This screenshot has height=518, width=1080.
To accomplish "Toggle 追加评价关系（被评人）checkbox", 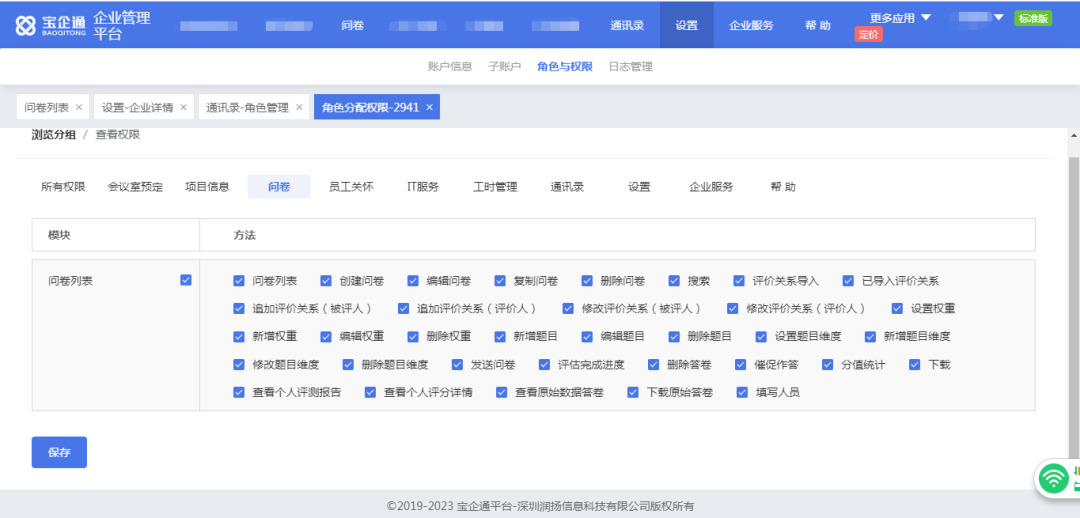I will point(239,308).
